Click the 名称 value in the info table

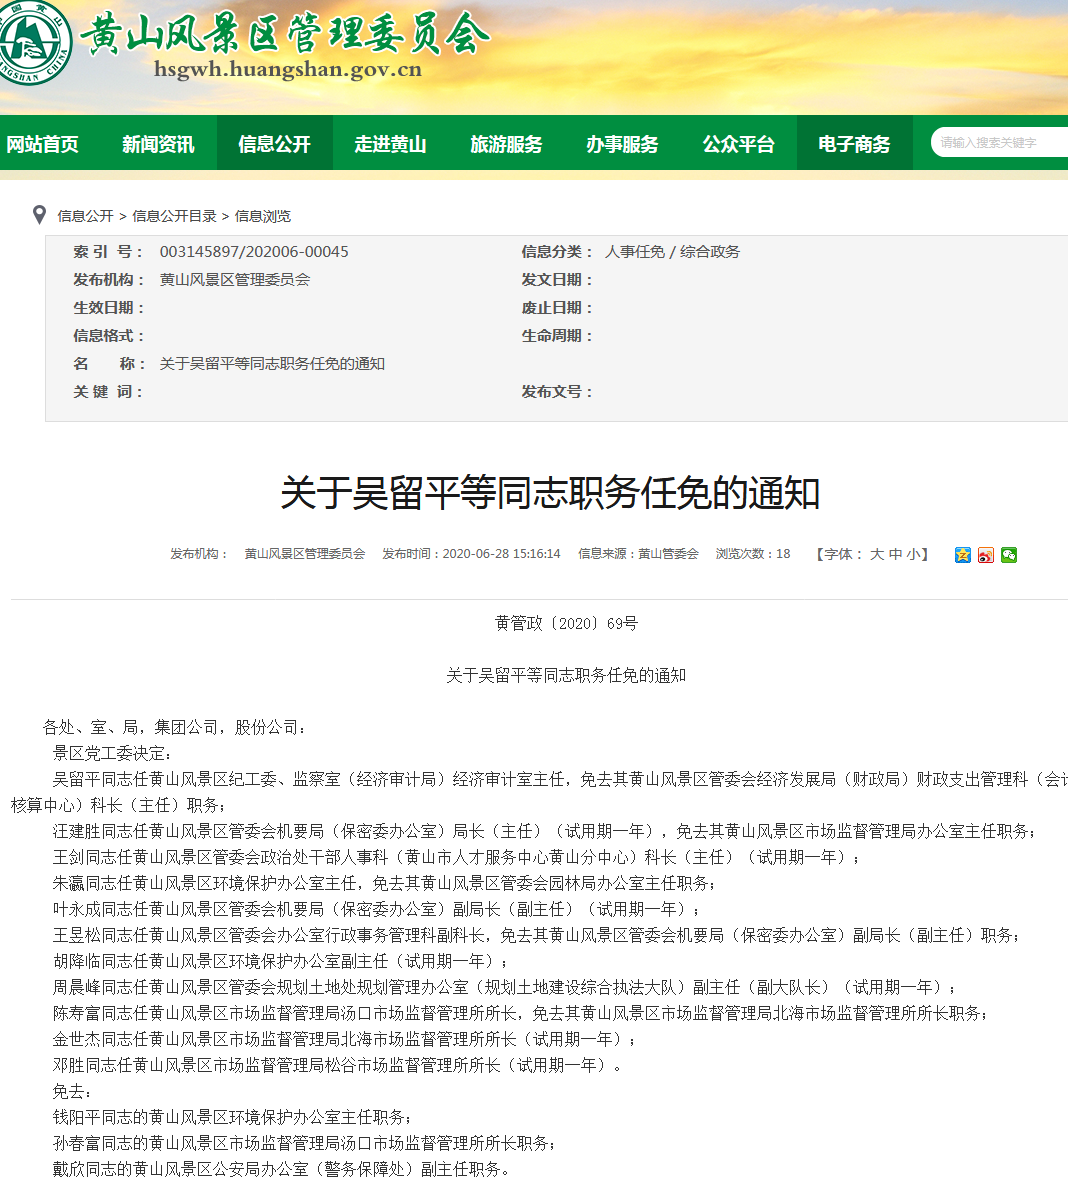pyautogui.click(x=272, y=364)
